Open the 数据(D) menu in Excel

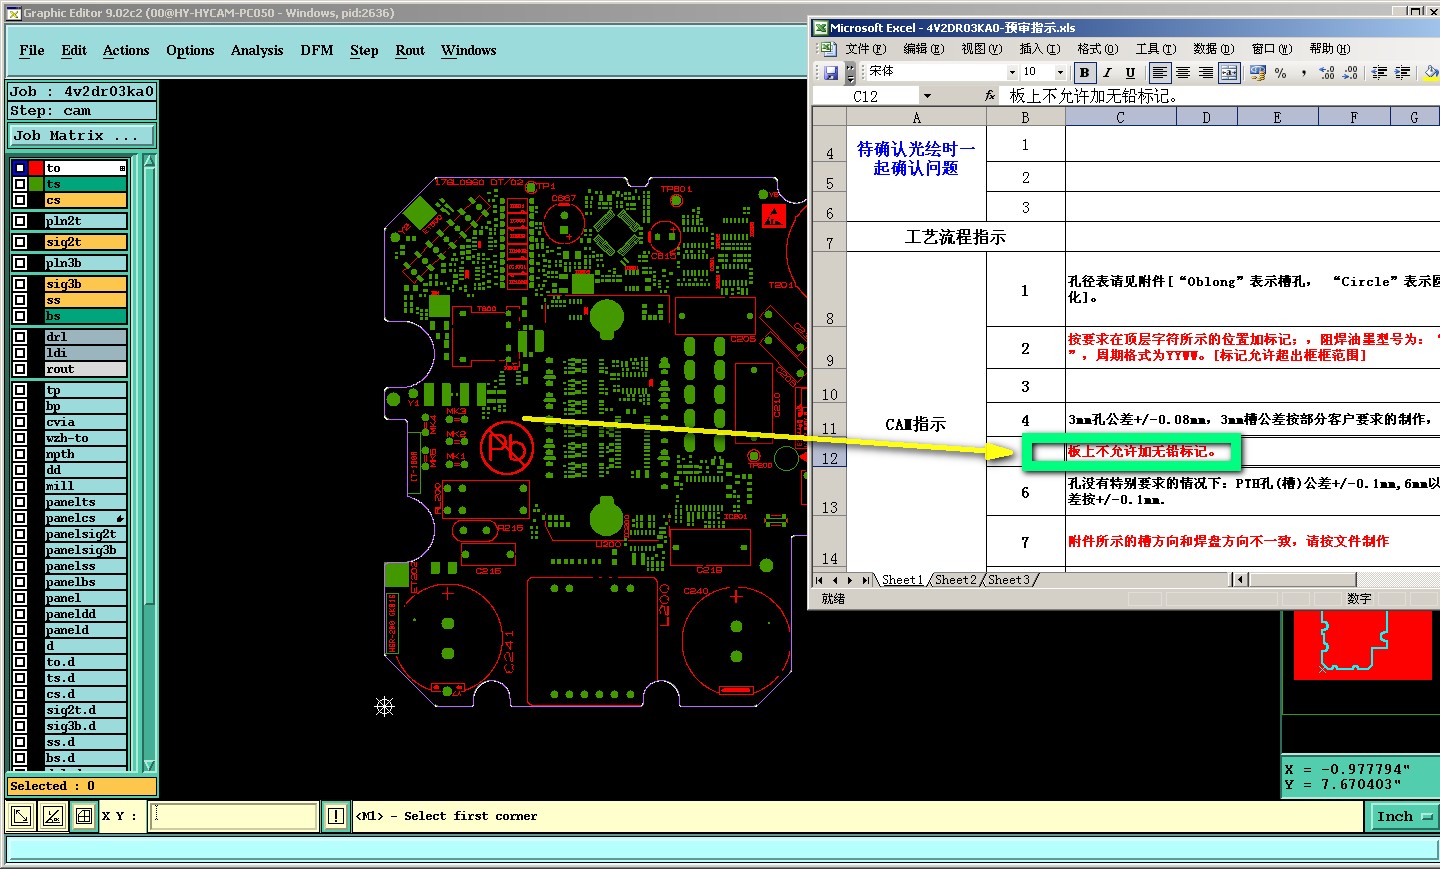1213,48
